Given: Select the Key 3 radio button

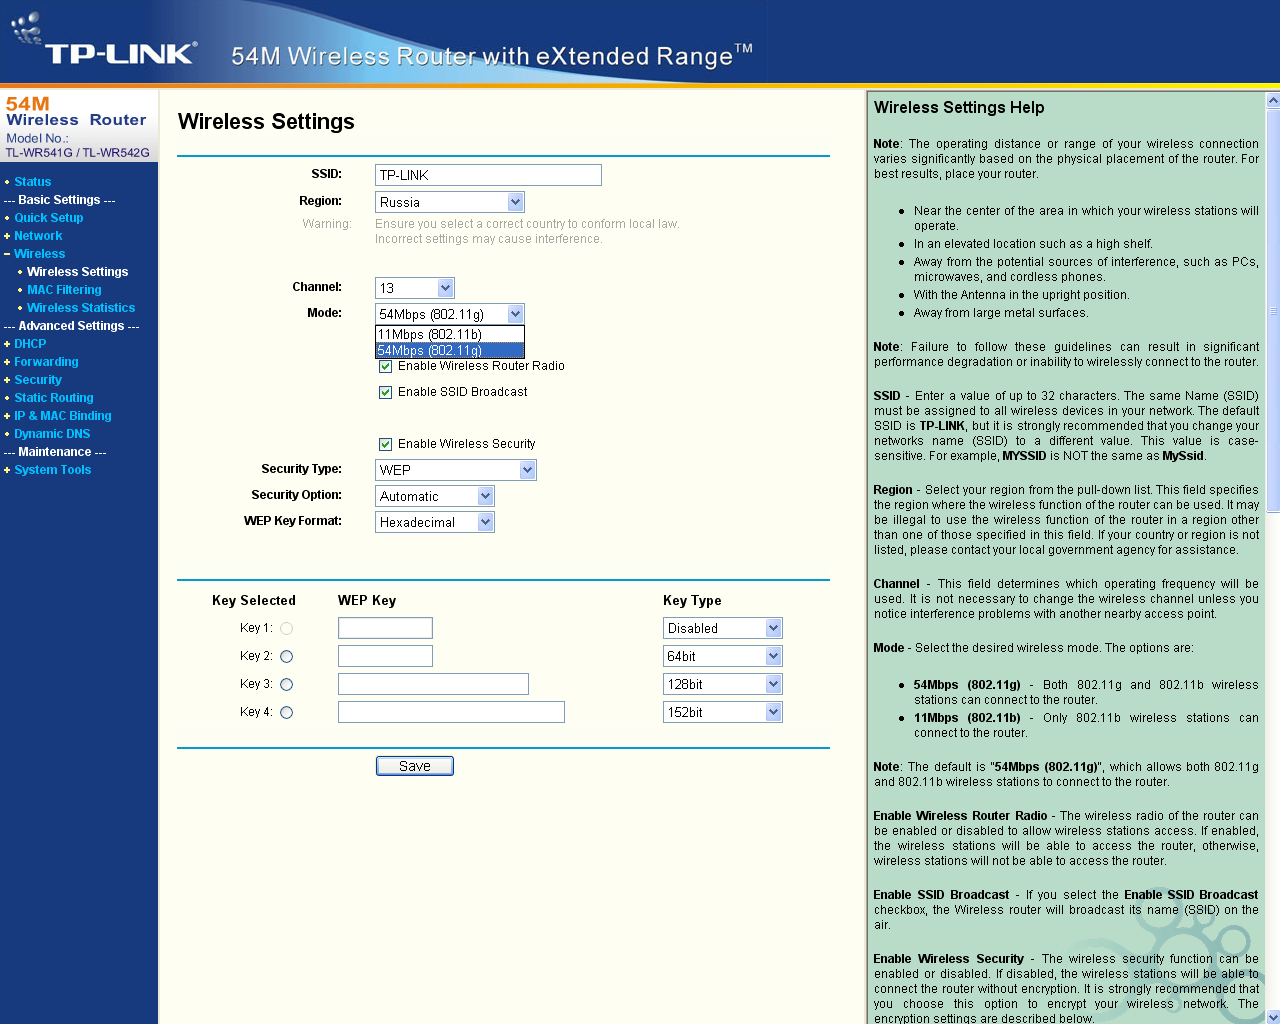Looking at the screenshot, I should 287,685.
